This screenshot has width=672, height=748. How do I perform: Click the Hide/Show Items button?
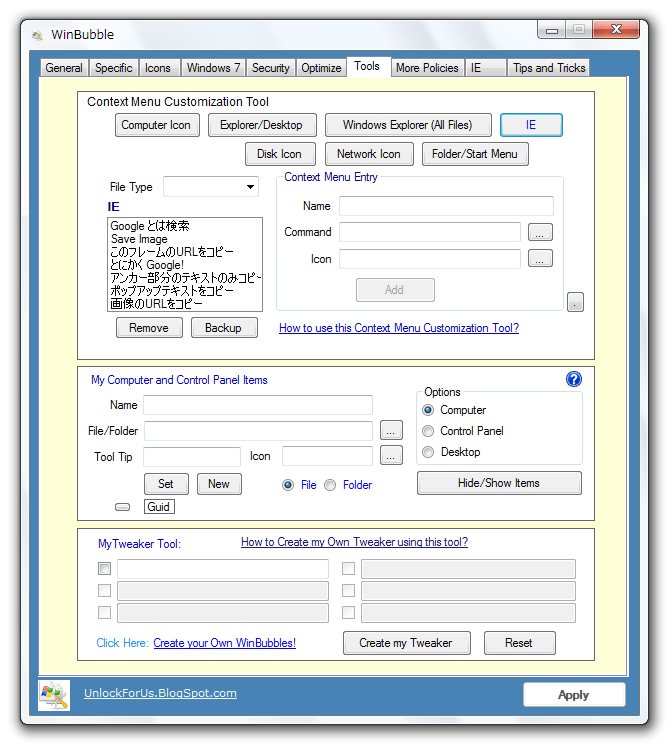tap(499, 483)
